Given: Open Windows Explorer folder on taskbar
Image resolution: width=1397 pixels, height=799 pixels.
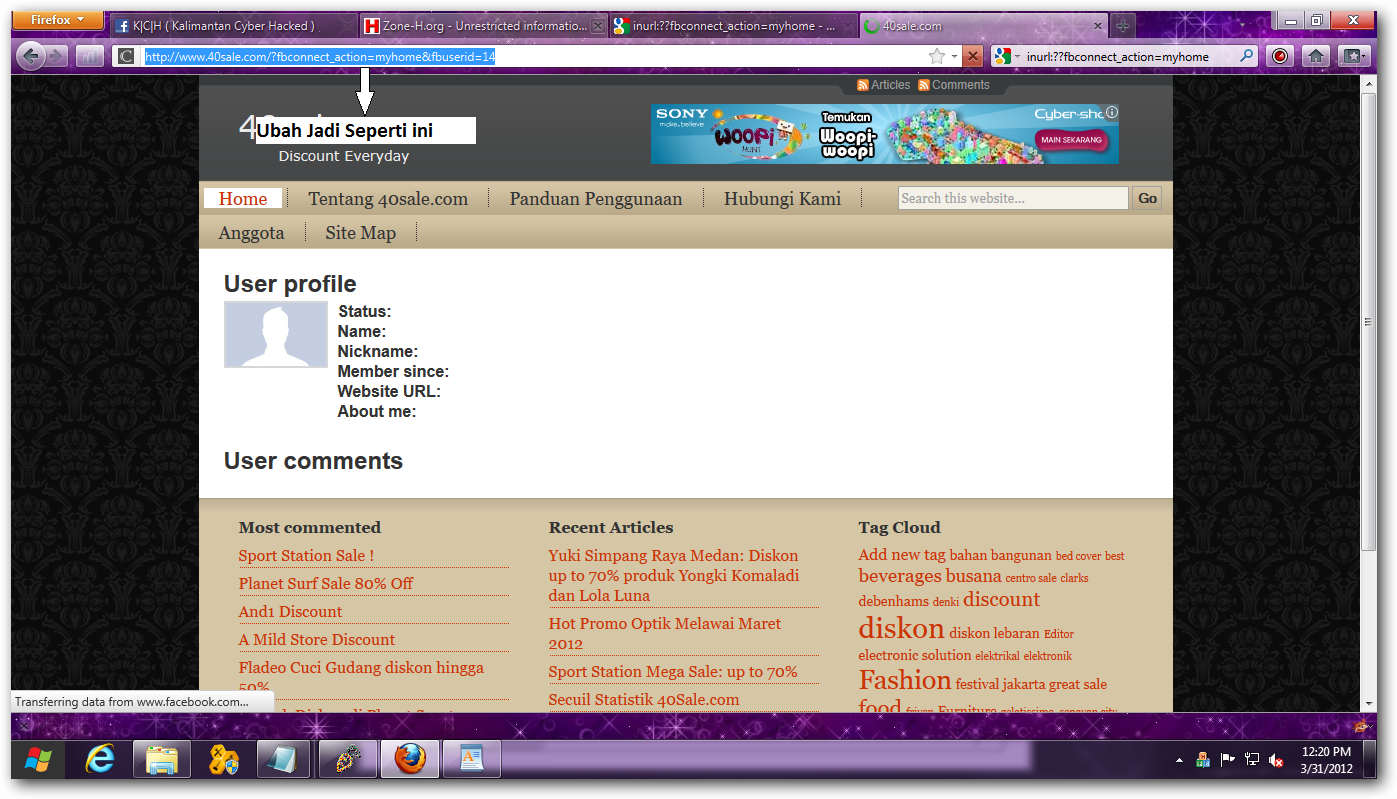Looking at the screenshot, I should tap(161, 760).
